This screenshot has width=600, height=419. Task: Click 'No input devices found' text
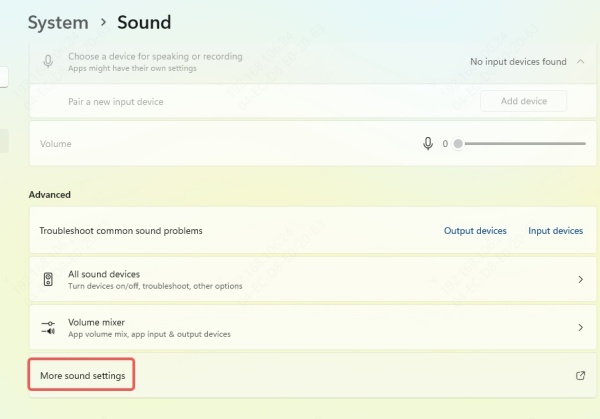point(518,62)
